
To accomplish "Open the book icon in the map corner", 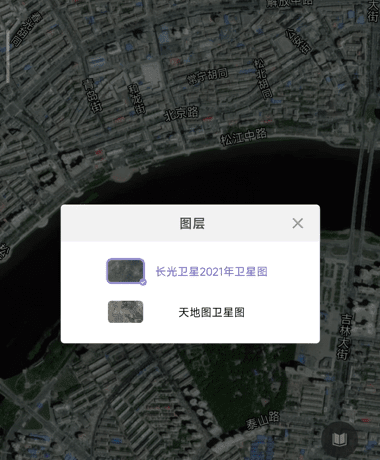I will [340, 439].
